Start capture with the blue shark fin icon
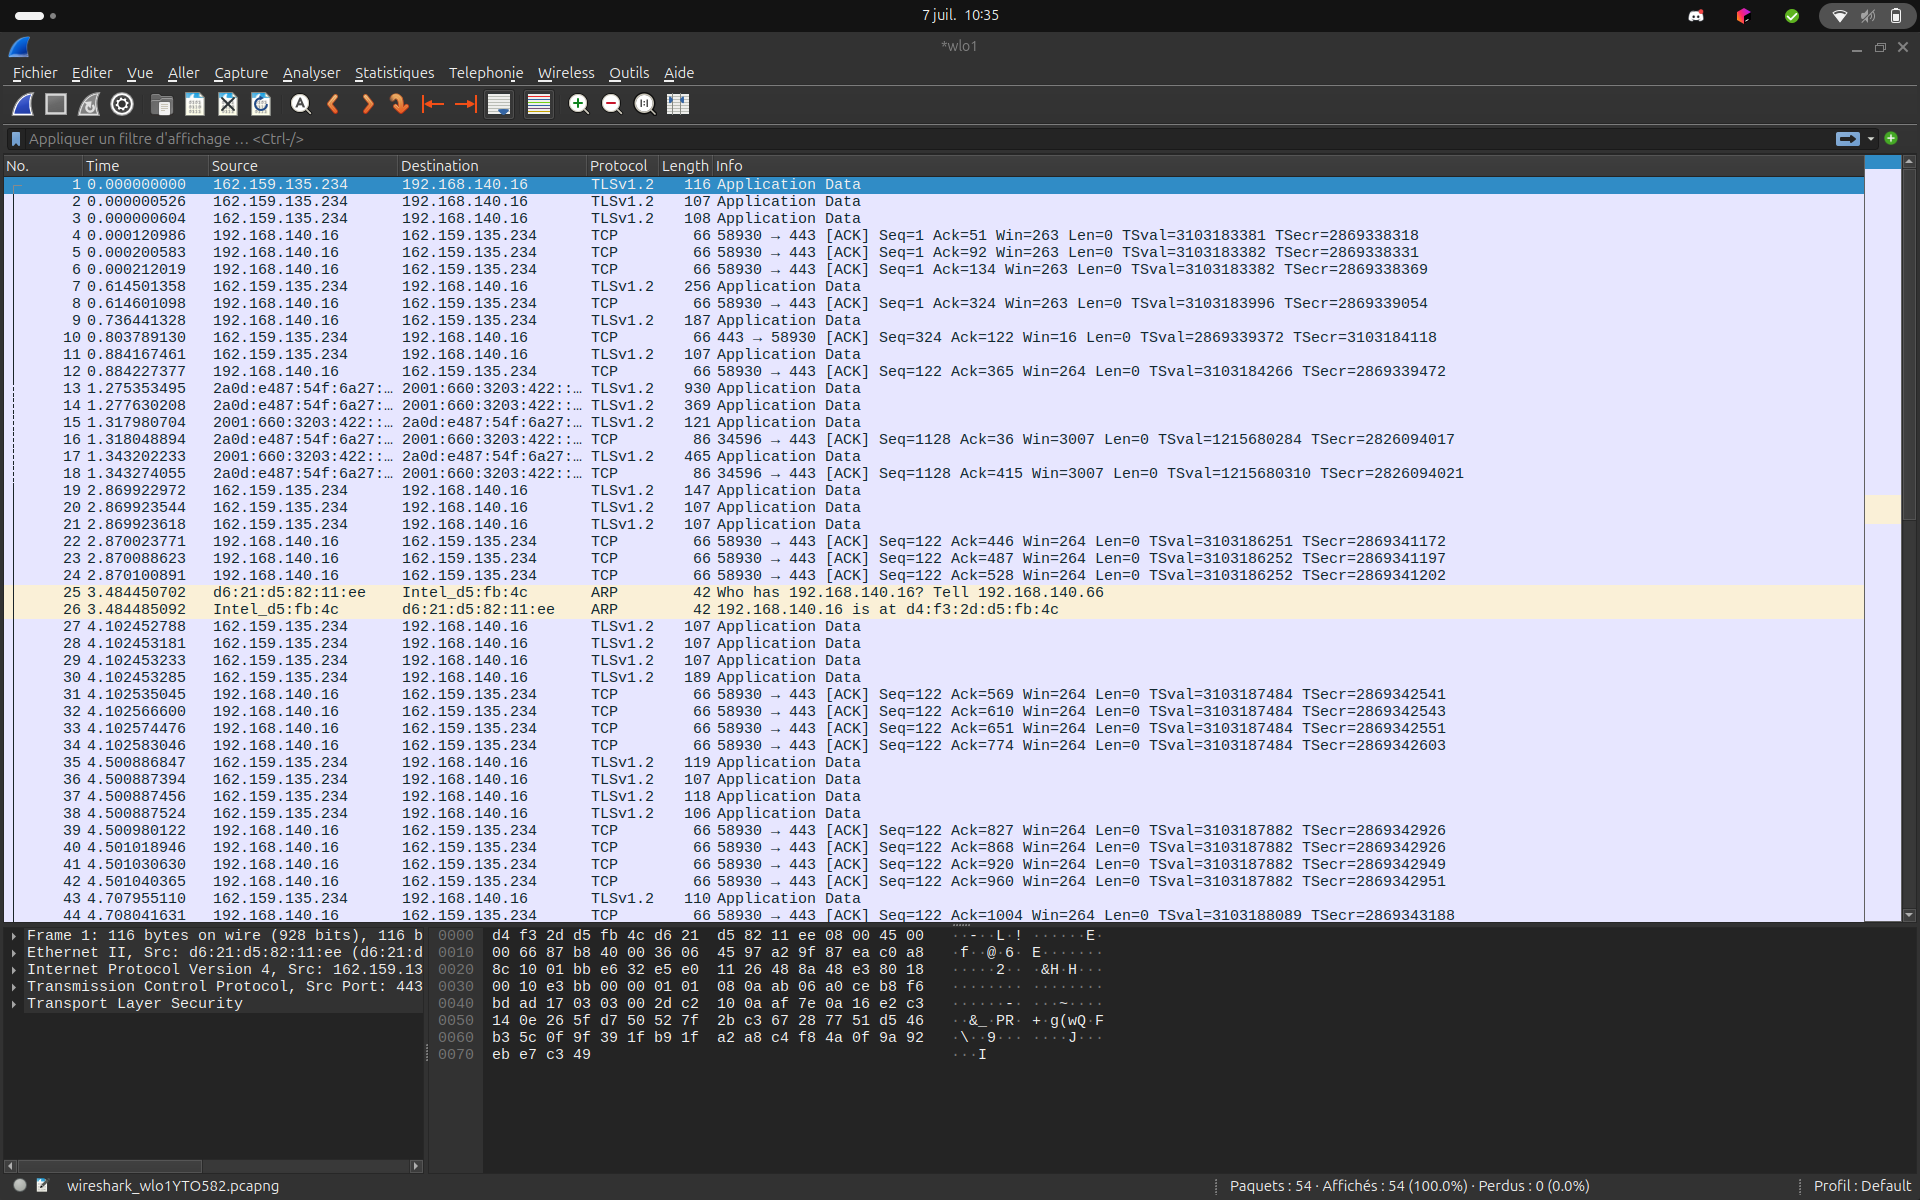The image size is (1920, 1200). point(23,104)
